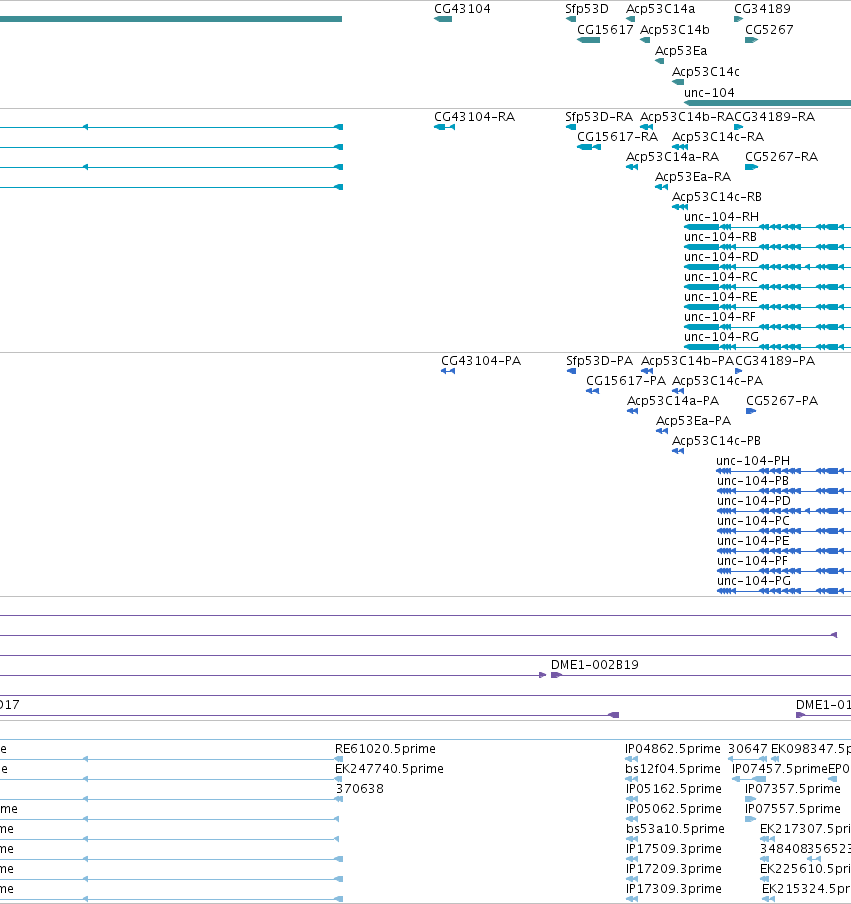
Task: Open the unc-104-PG protein label
Action: coord(754,581)
